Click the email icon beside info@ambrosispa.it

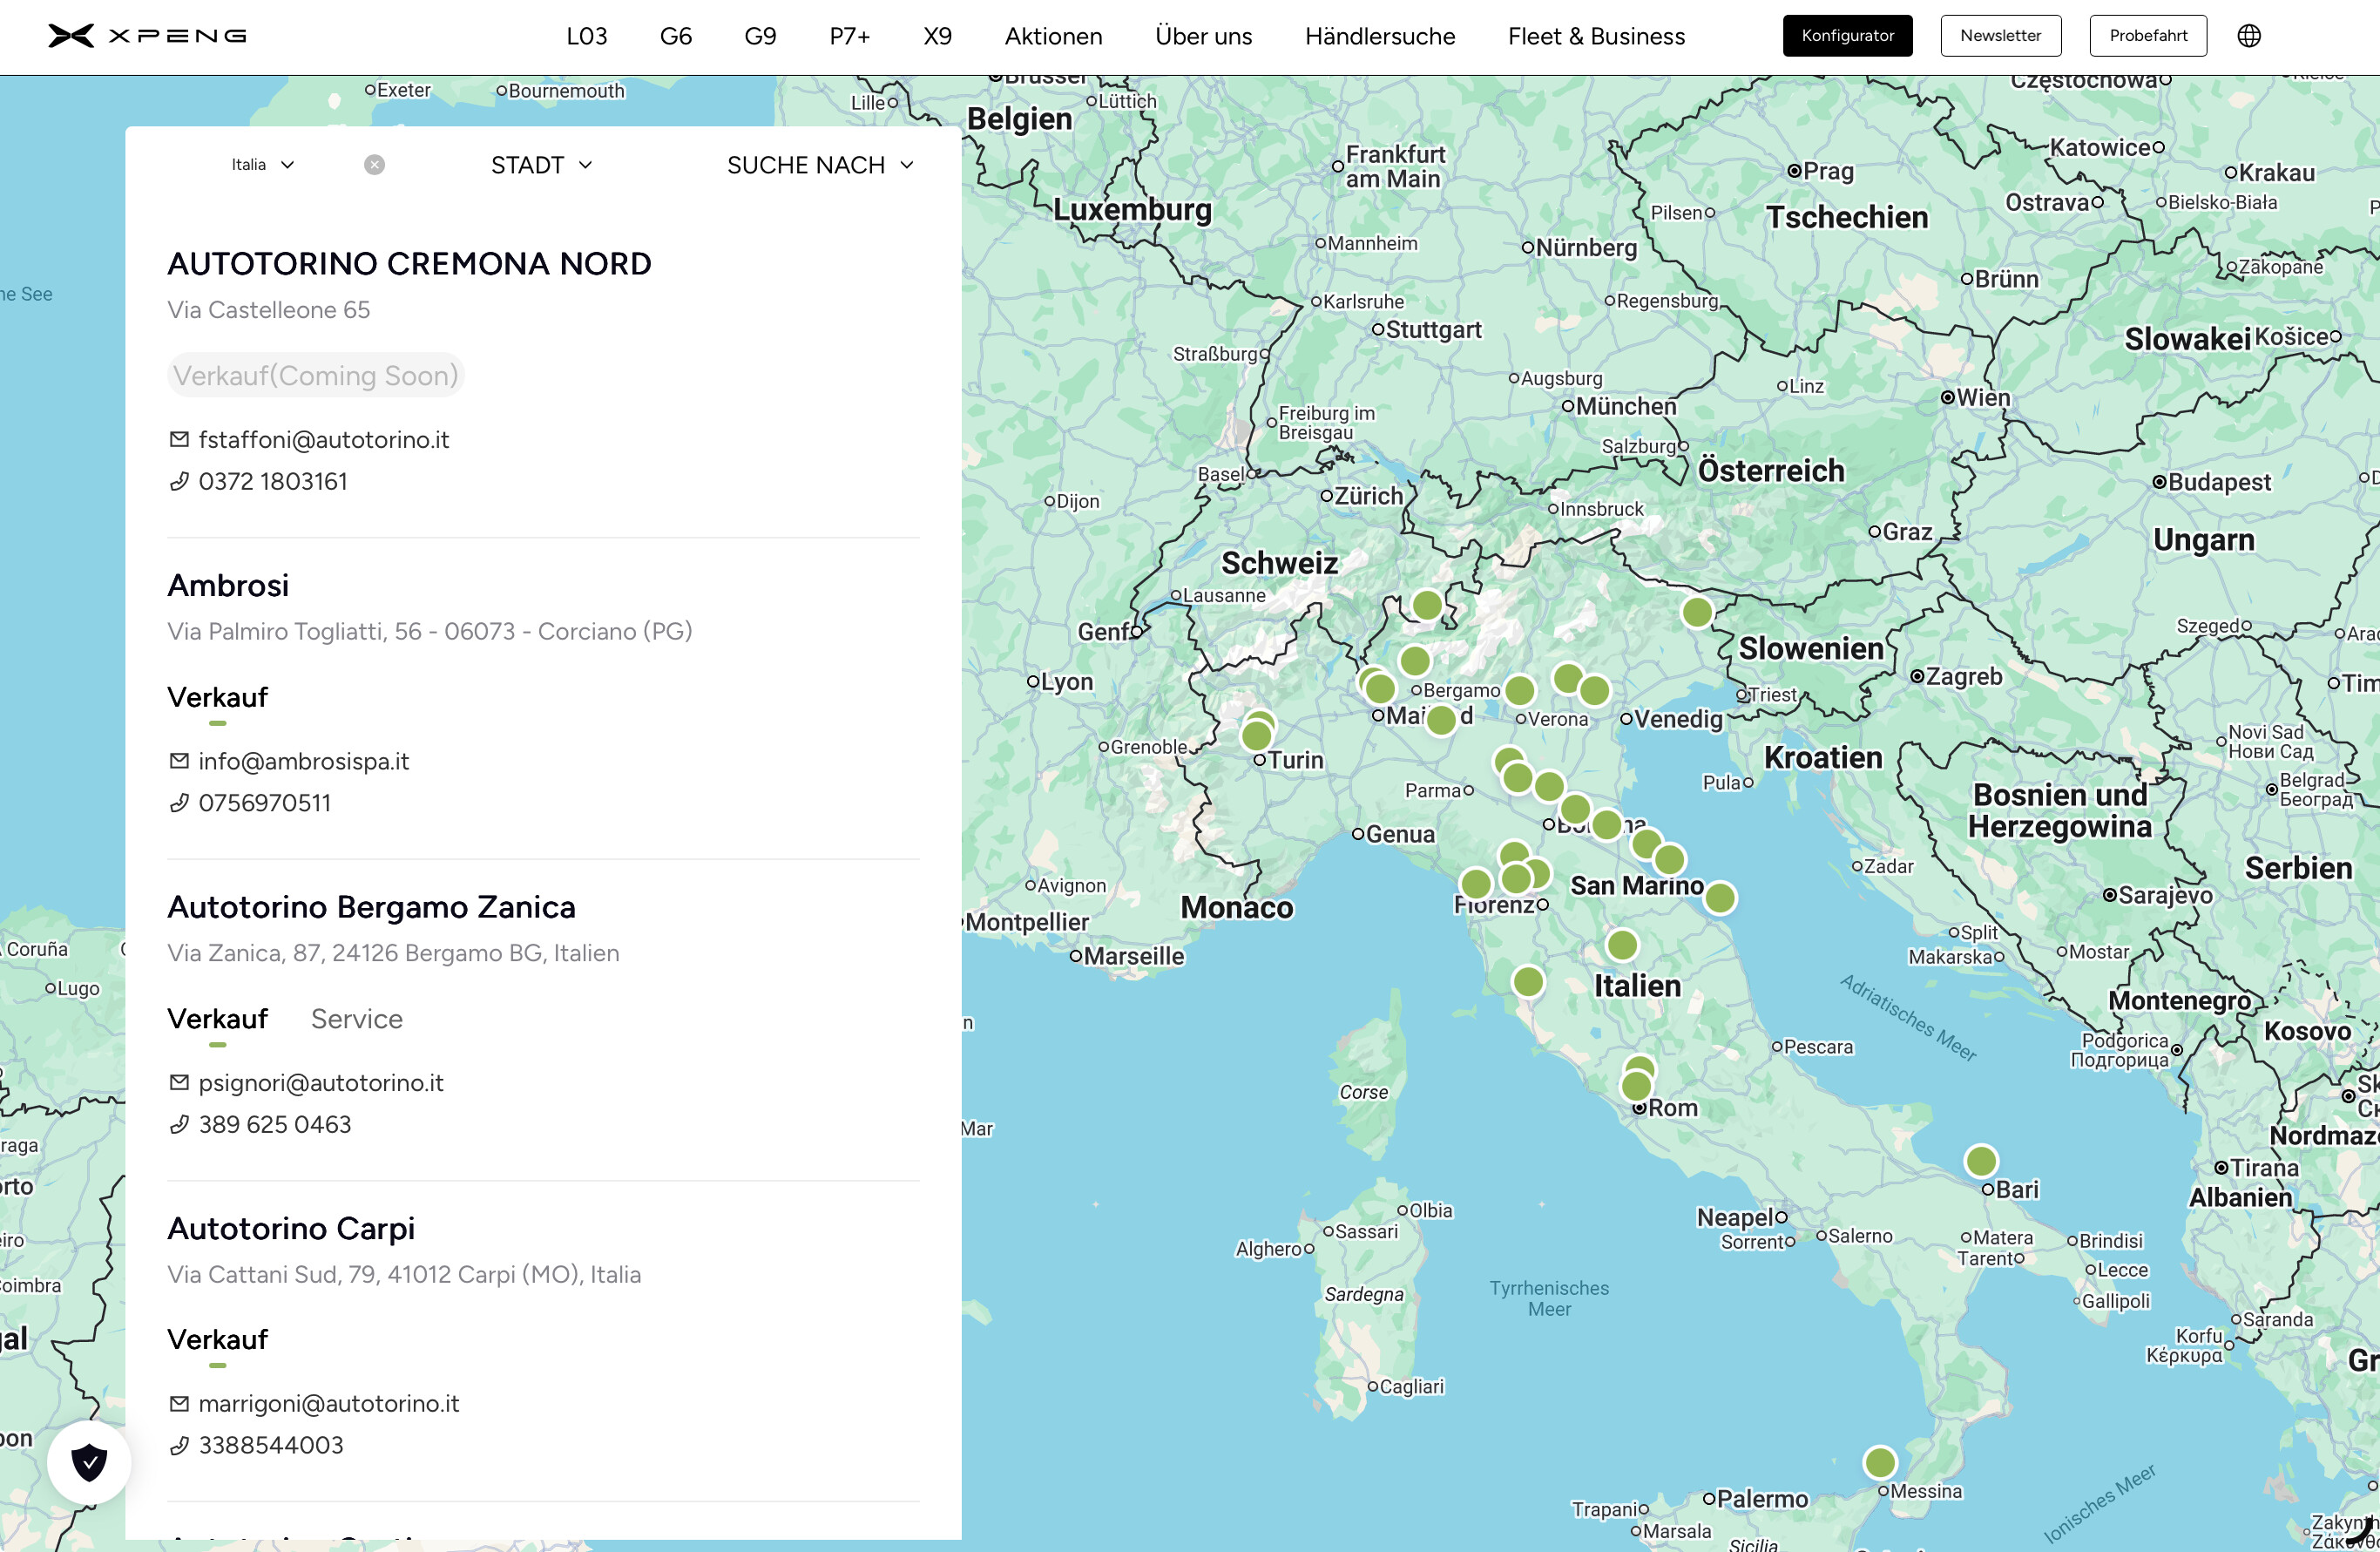(x=179, y=761)
